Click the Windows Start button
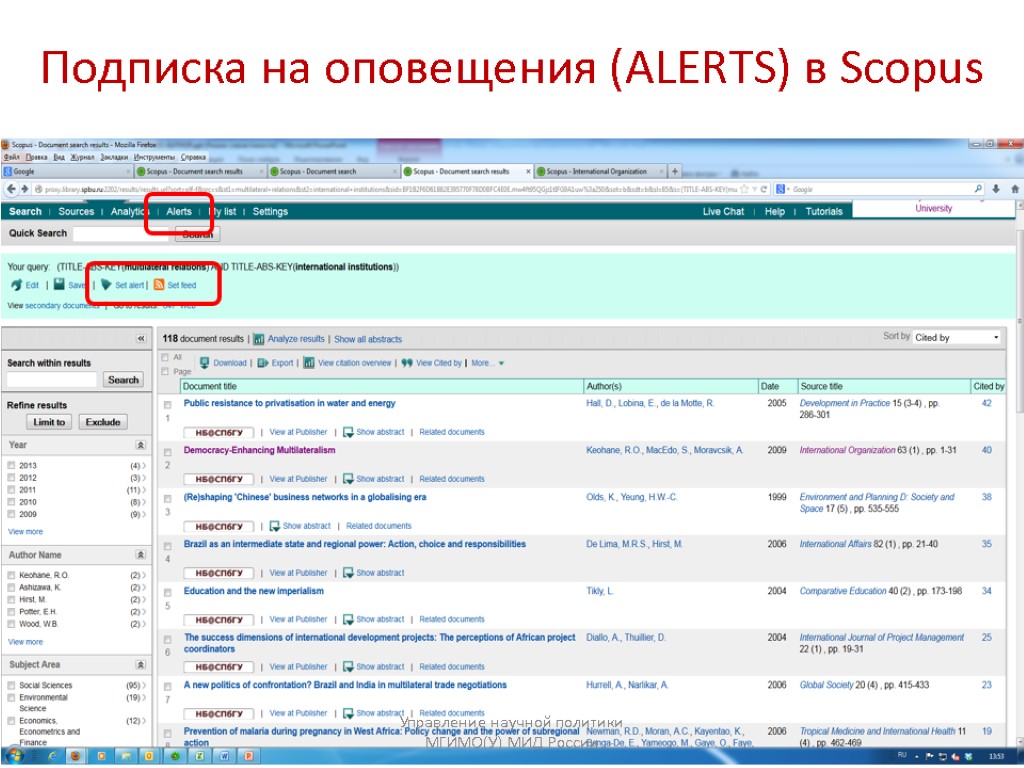This screenshot has width=1024, height=768. point(13,756)
